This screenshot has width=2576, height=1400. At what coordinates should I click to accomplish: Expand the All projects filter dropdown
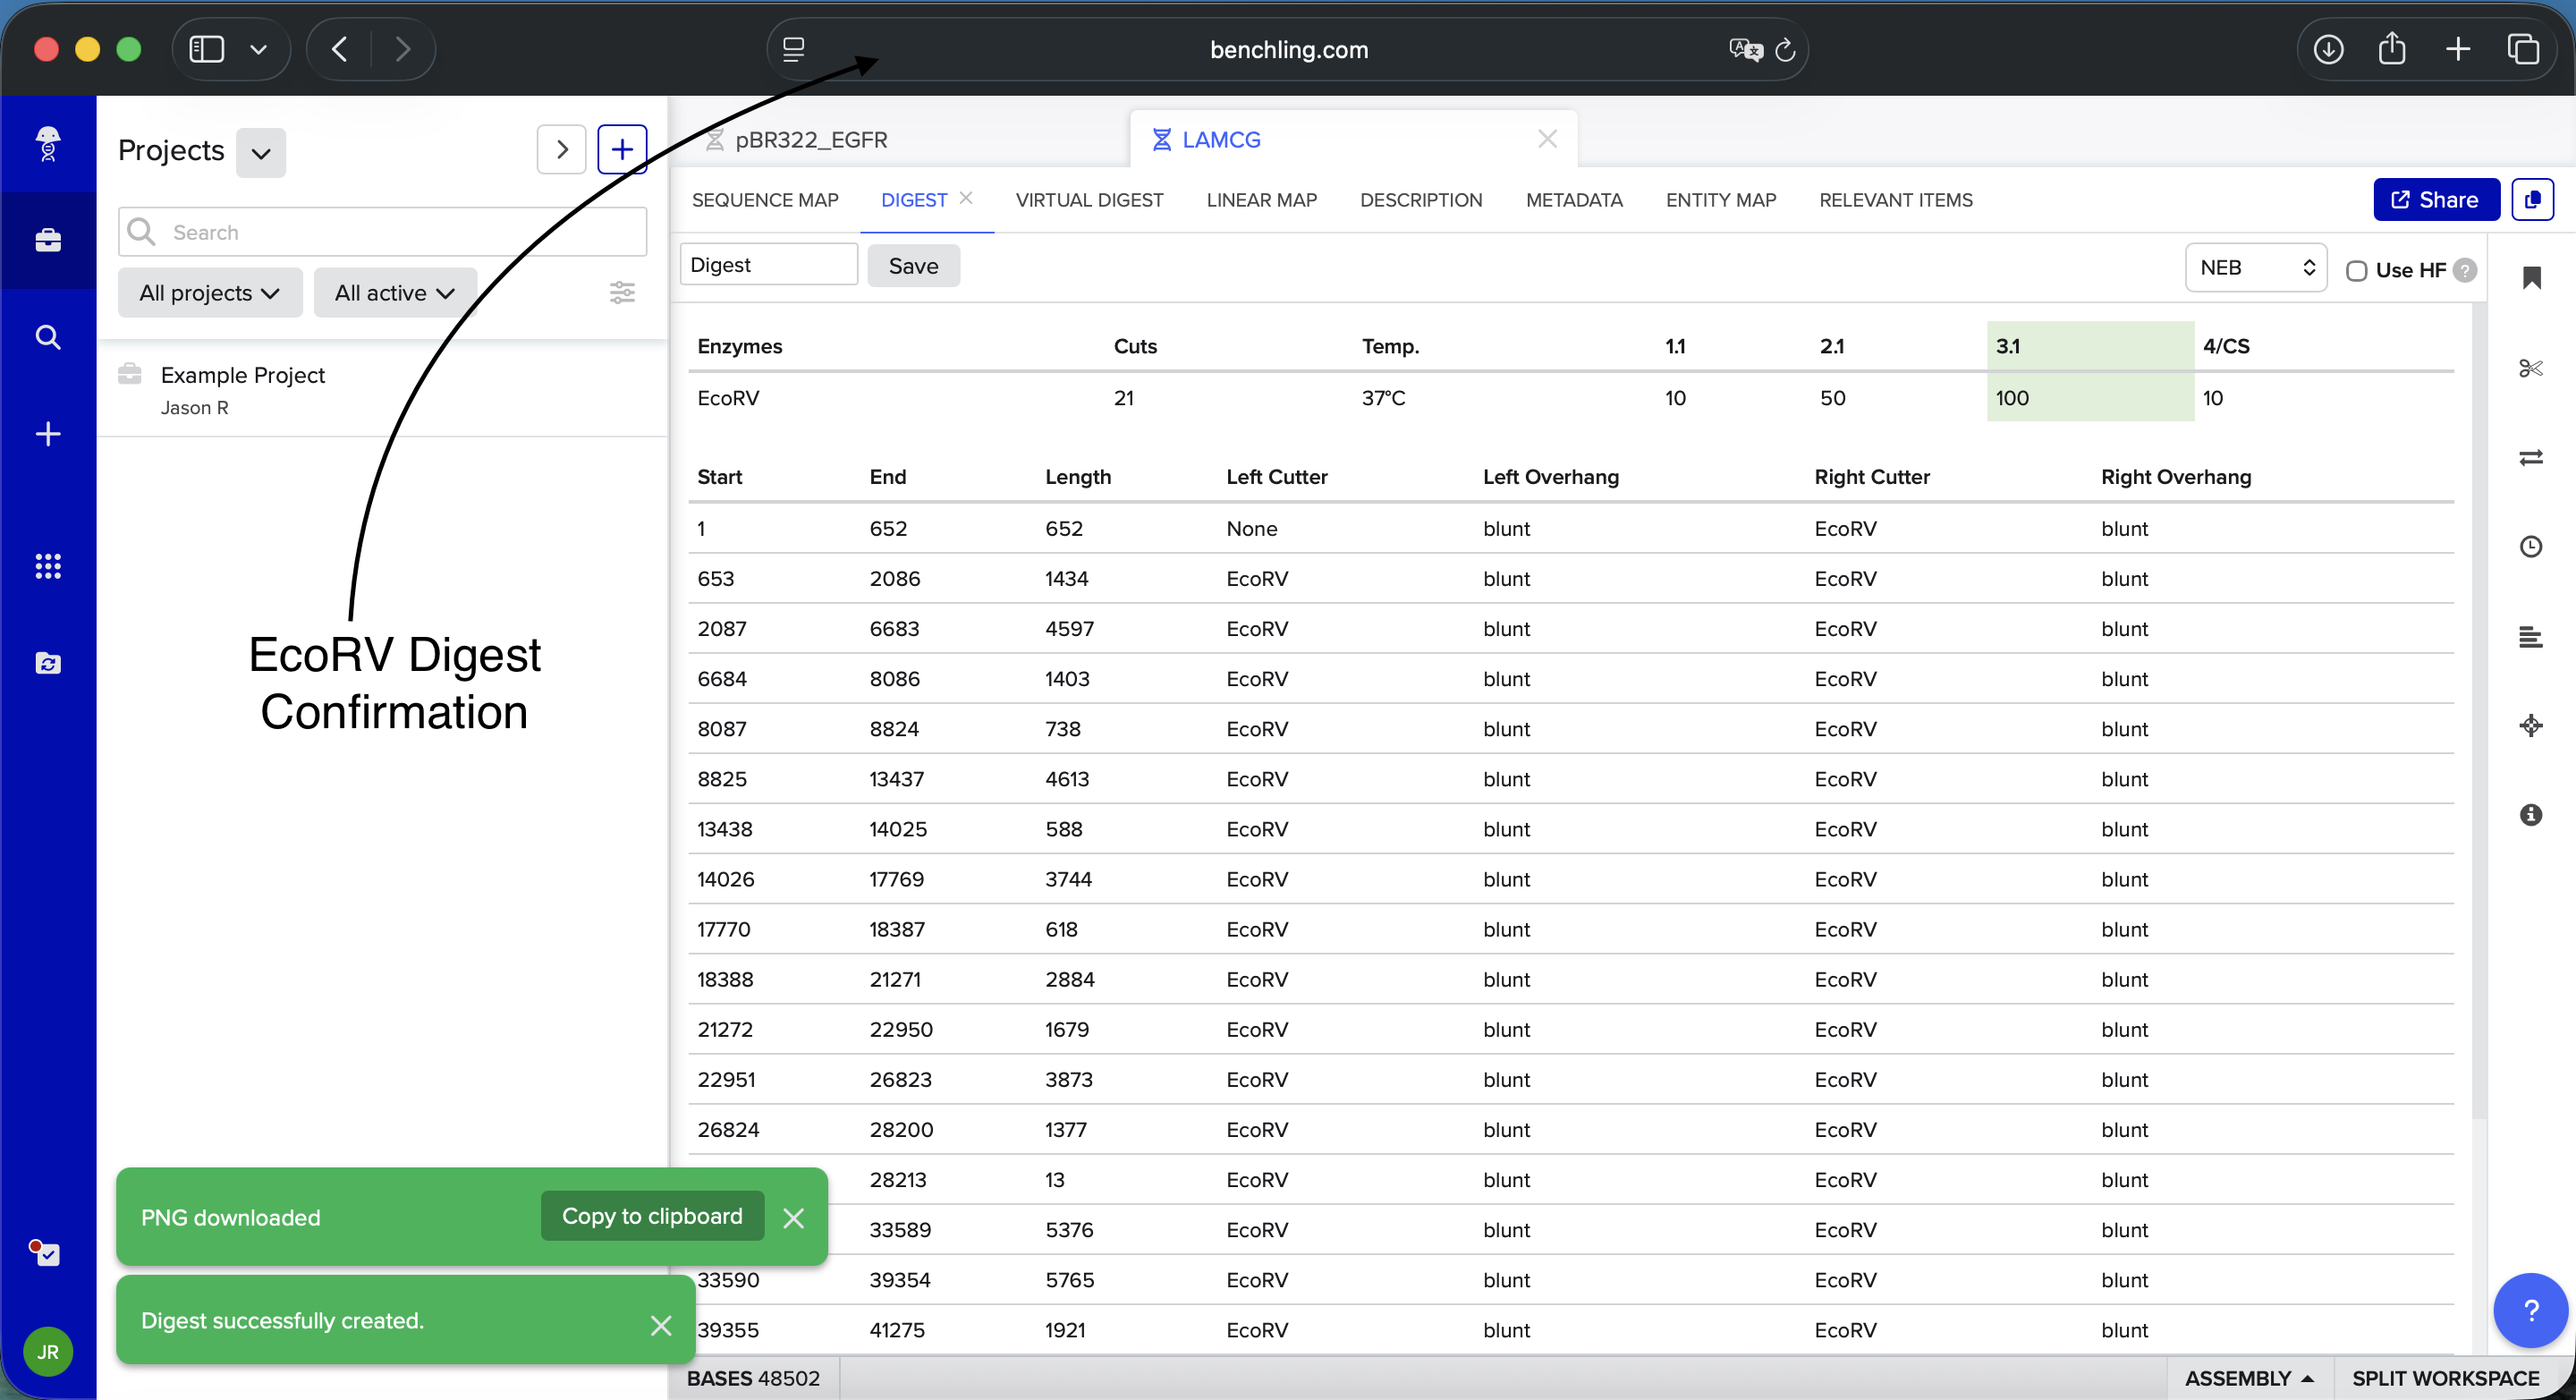click(210, 293)
